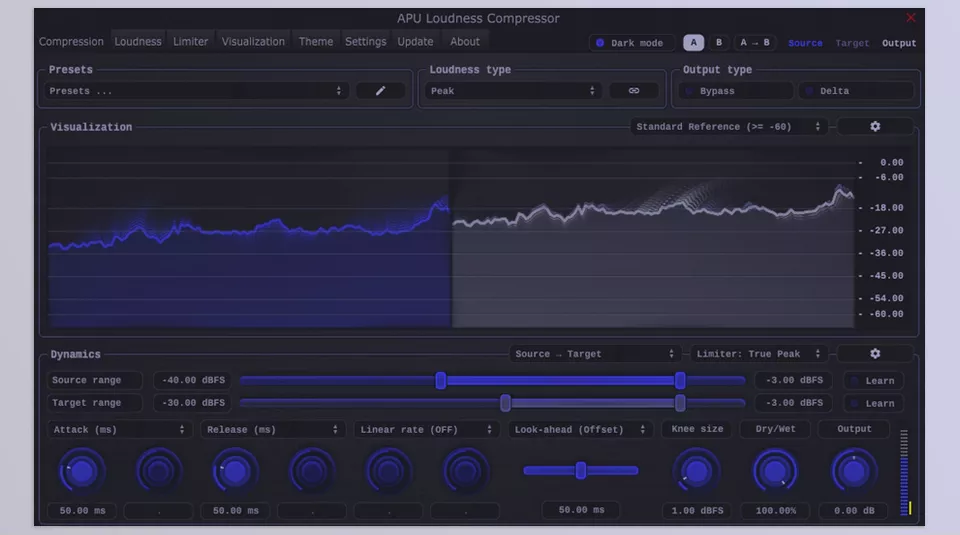
Task: Click the Look-ahead slider handle
Action: click(x=581, y=470)
